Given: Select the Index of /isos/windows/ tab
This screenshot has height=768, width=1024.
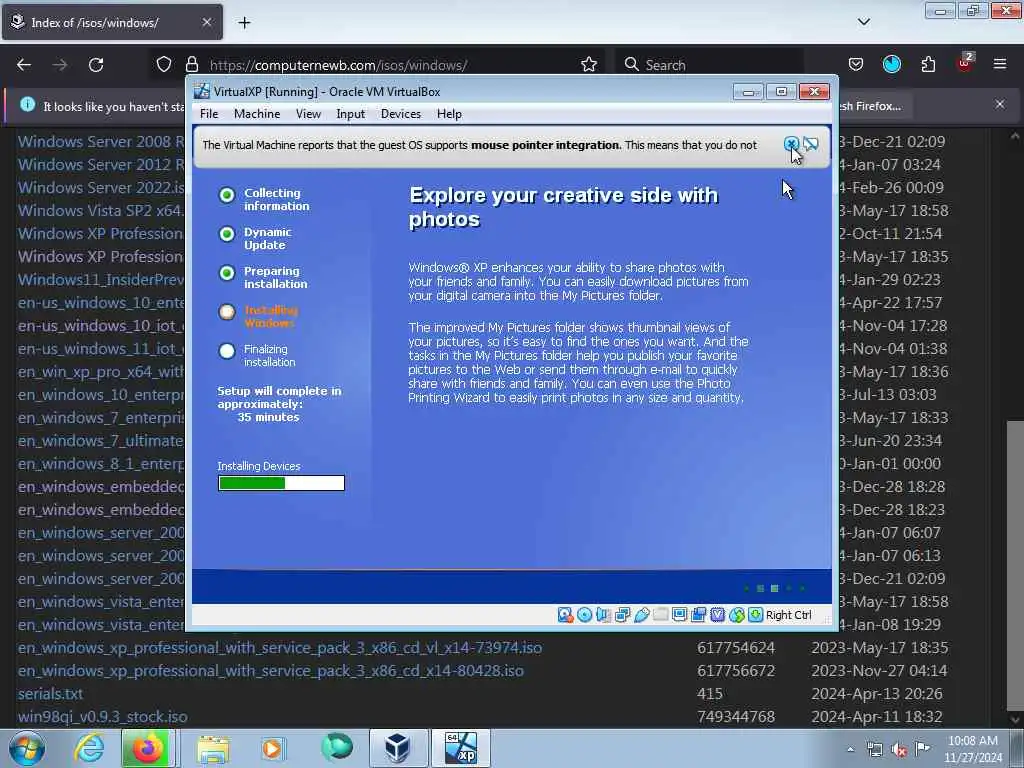Looking at the screenshot, I should click(112, 22).
